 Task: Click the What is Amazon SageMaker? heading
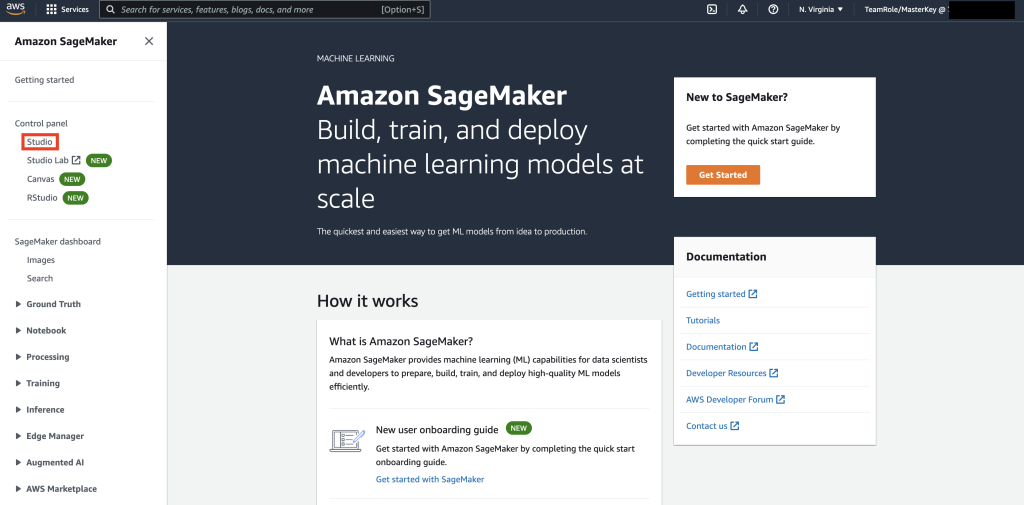(x=401, y=341)
